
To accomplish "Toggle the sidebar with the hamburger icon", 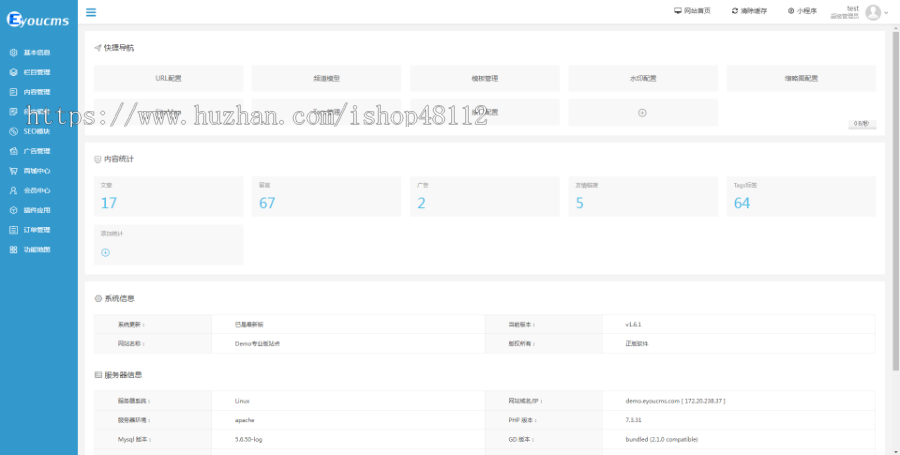I will 91,12.
